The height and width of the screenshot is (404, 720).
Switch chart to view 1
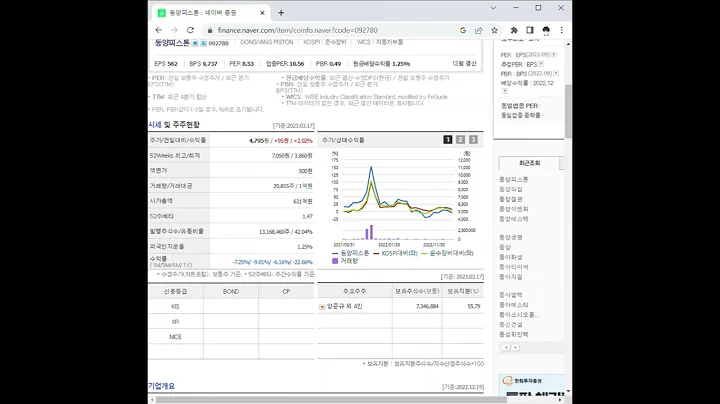(x=448, y=140)
